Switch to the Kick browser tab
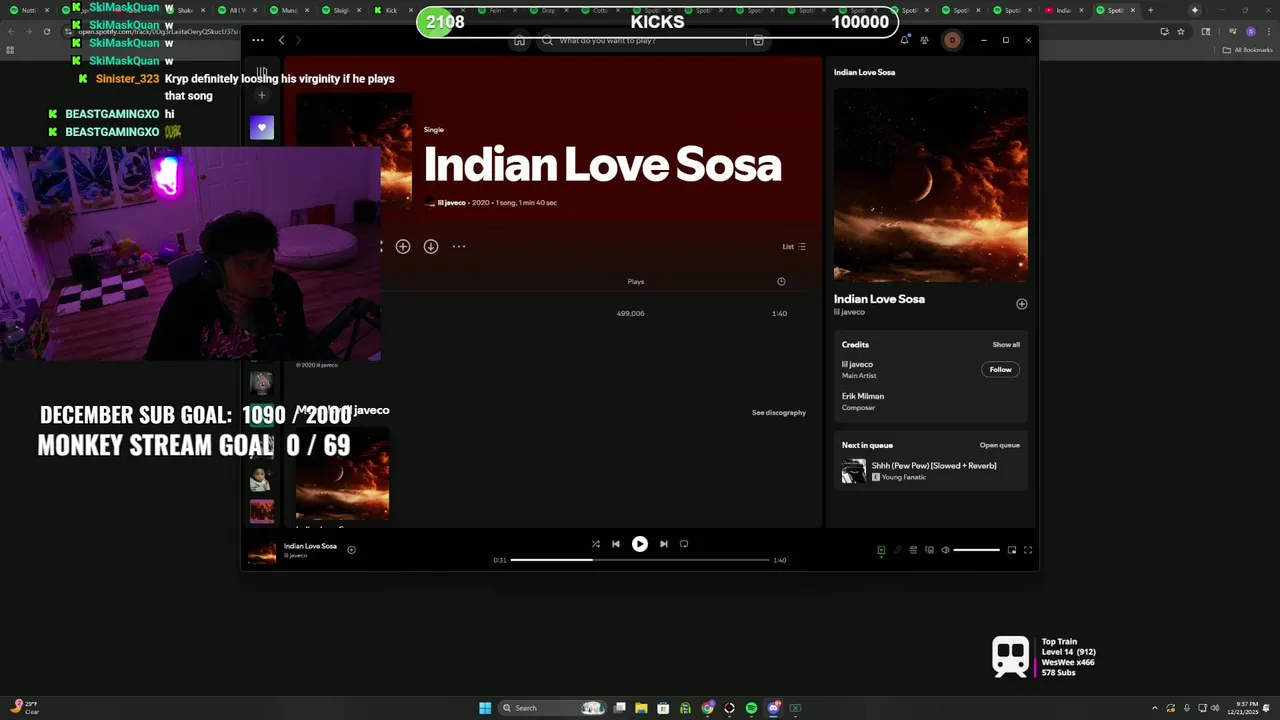This screenshot has height=720, width=1280. point(391,10)
